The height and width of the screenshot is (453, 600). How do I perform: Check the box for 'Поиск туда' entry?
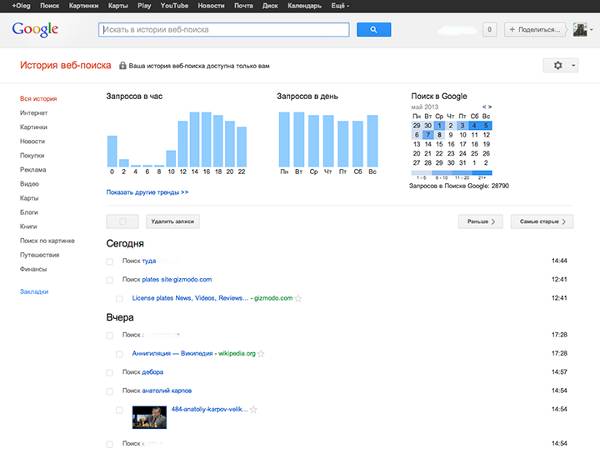(x=109, y=262)
